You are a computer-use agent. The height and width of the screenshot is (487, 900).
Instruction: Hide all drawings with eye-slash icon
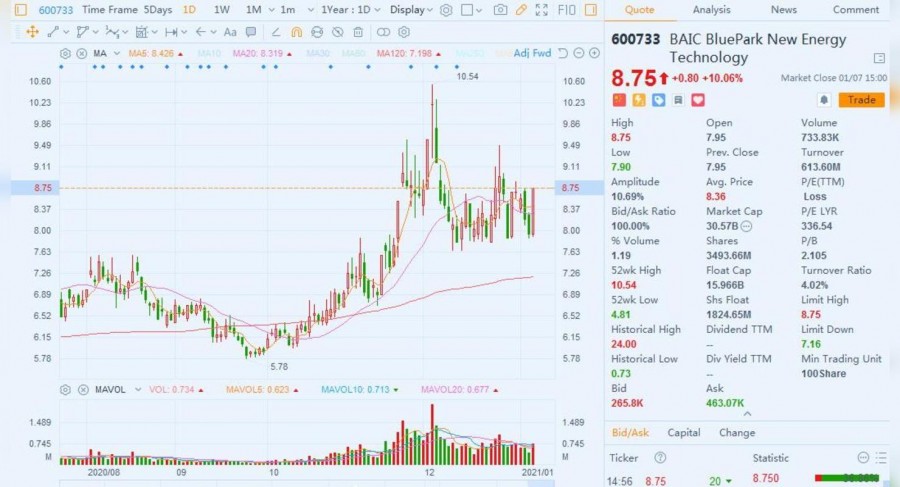click(338, 32)
